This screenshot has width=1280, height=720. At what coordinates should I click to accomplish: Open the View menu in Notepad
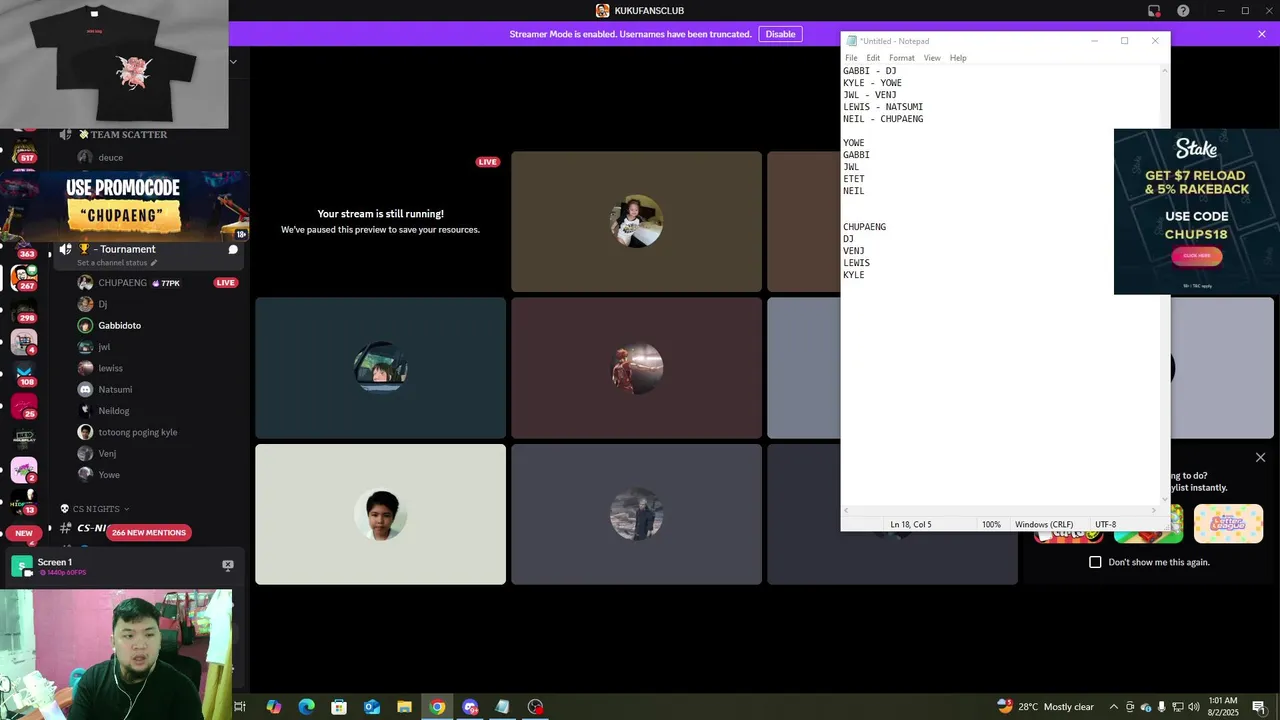pyautogui.click(x=932, y=58)
